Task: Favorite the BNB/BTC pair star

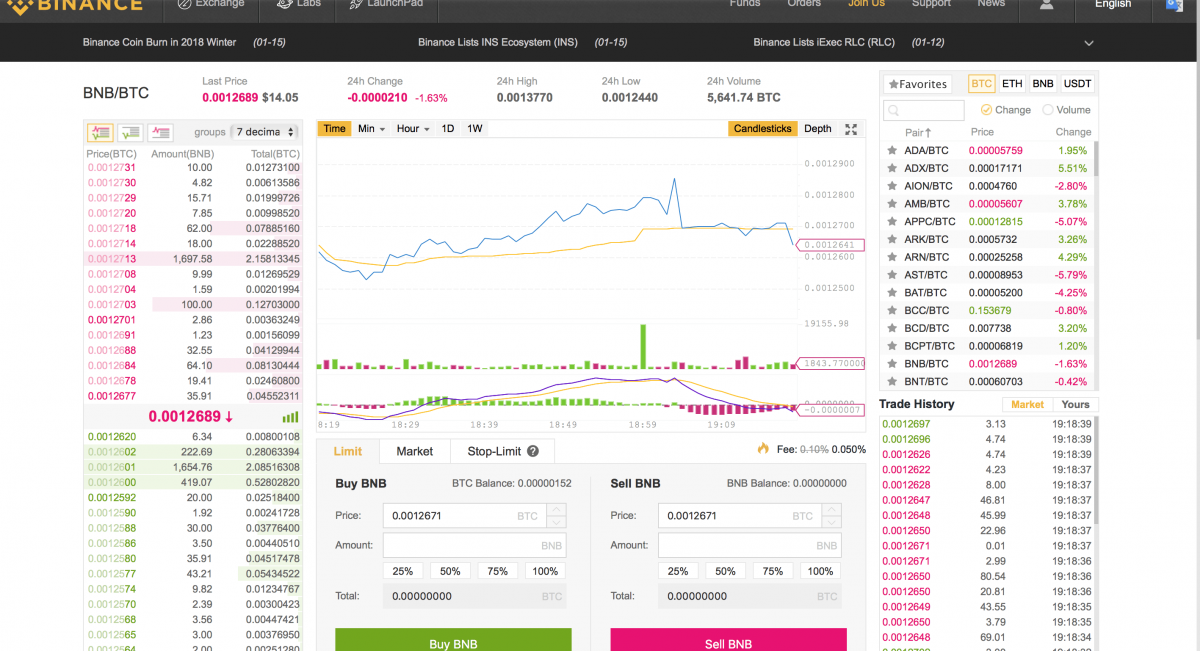Action: click(x=892, y=364)
